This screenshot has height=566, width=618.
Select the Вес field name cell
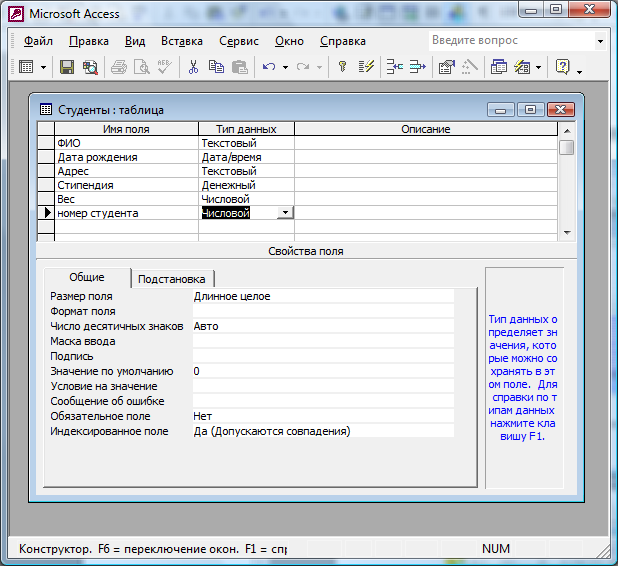coord(126,199)
